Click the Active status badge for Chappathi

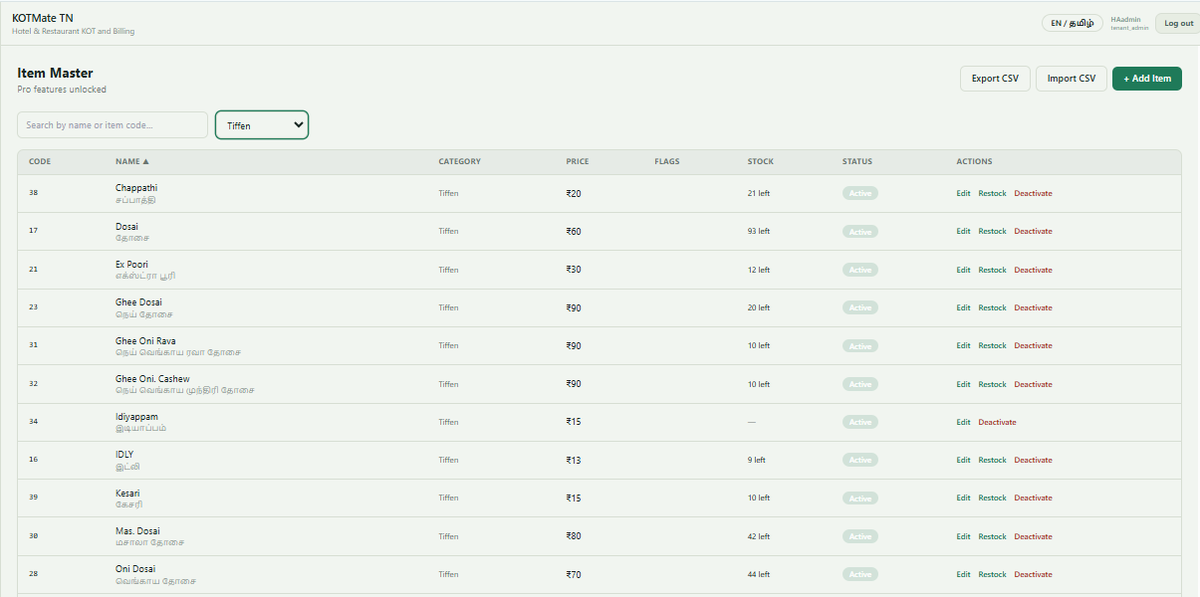coord(860,193)
